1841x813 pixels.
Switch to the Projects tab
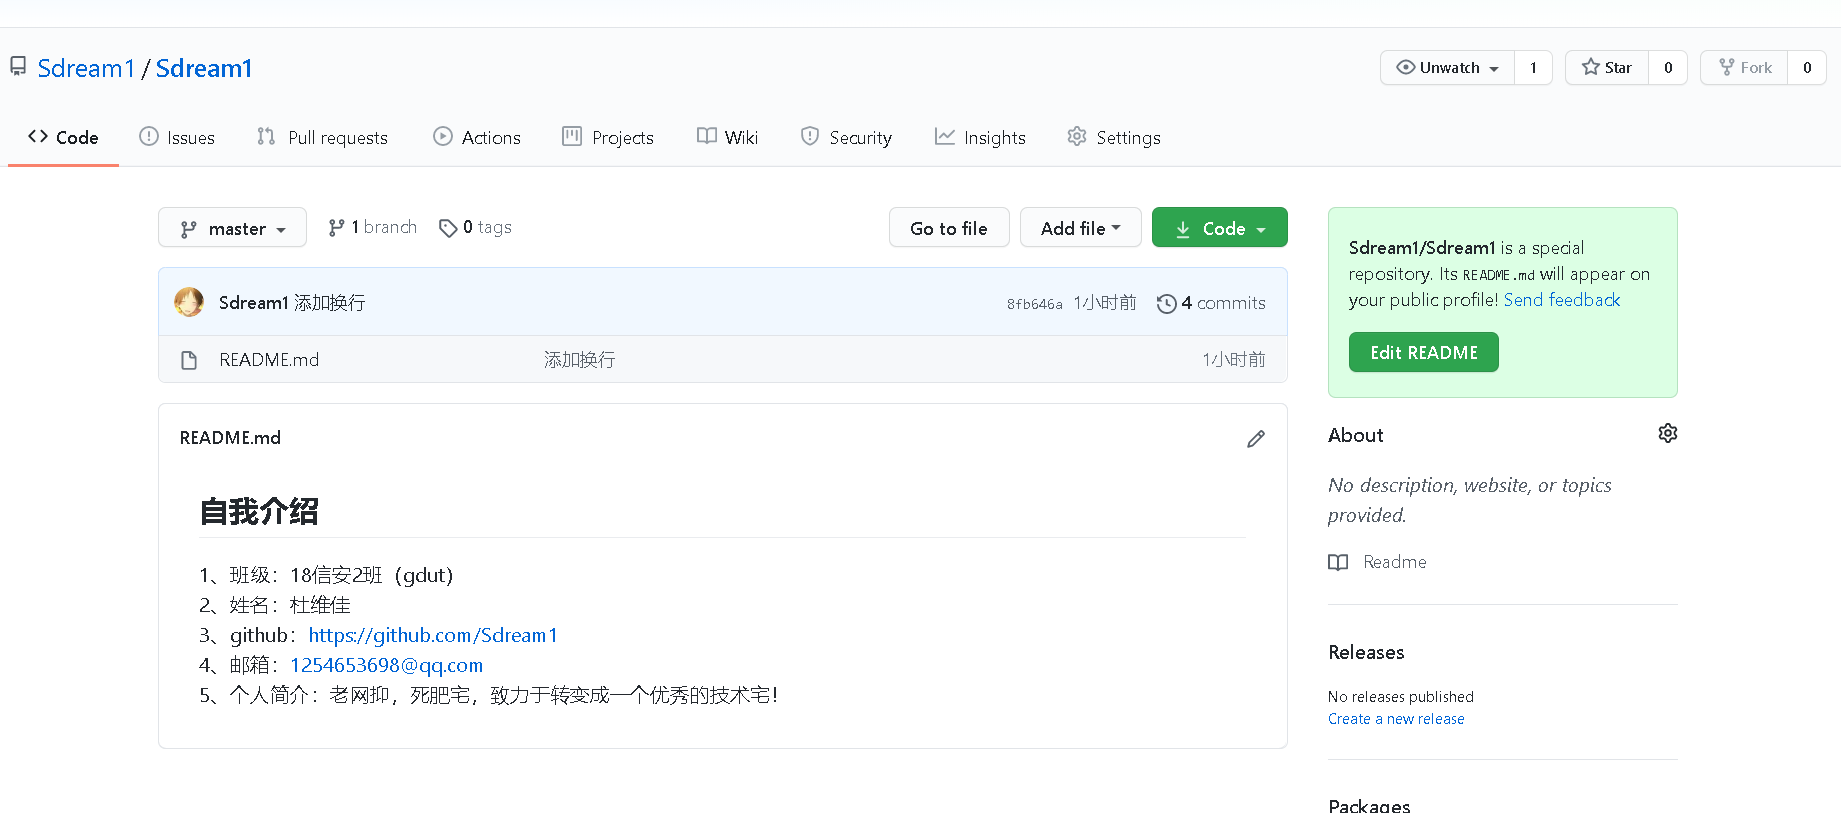(608, 137)
